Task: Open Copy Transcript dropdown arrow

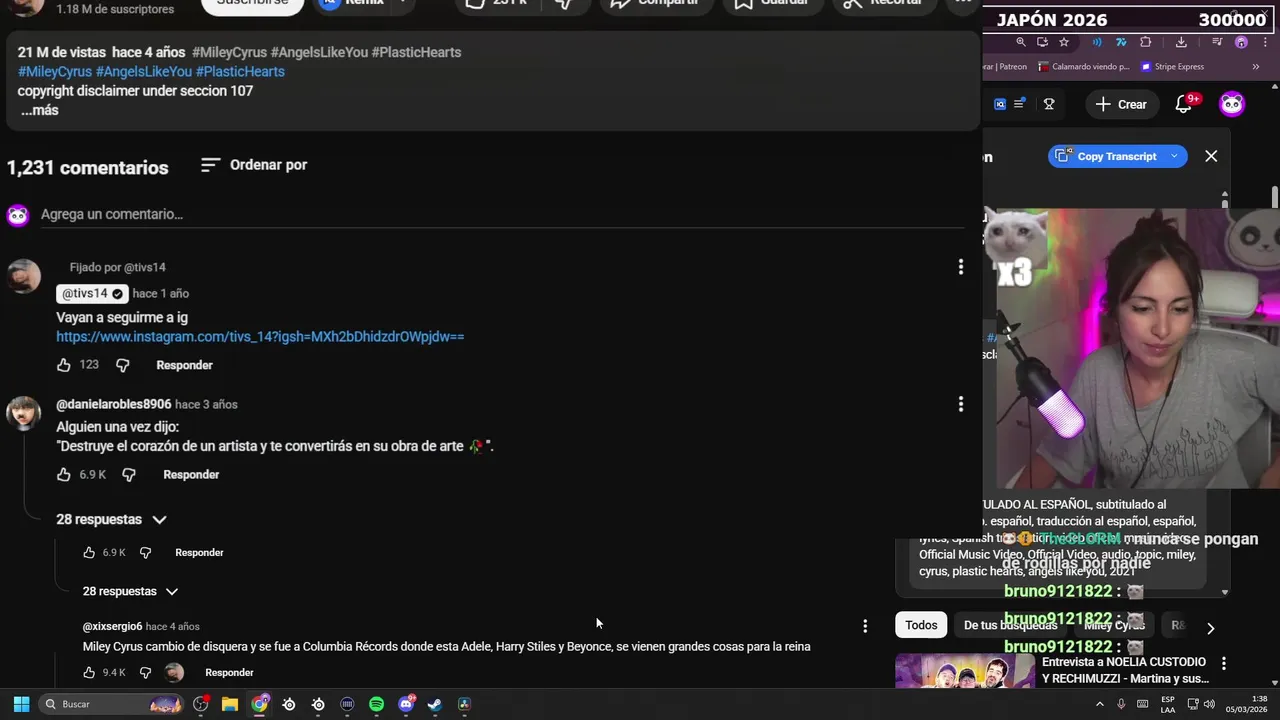Action: click(x=1174, y=156)
